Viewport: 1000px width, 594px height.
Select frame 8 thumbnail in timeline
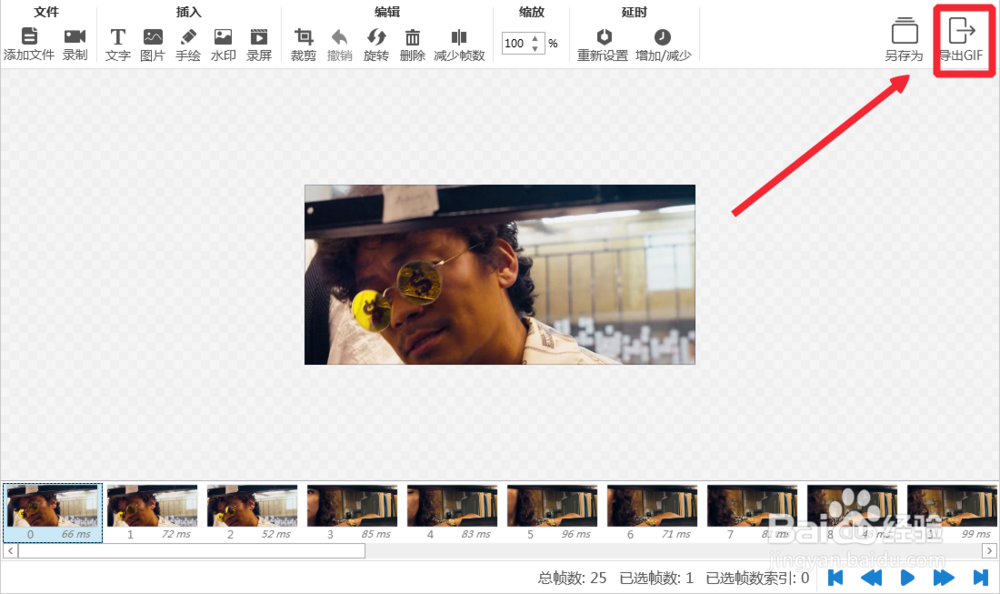(853, 513)
